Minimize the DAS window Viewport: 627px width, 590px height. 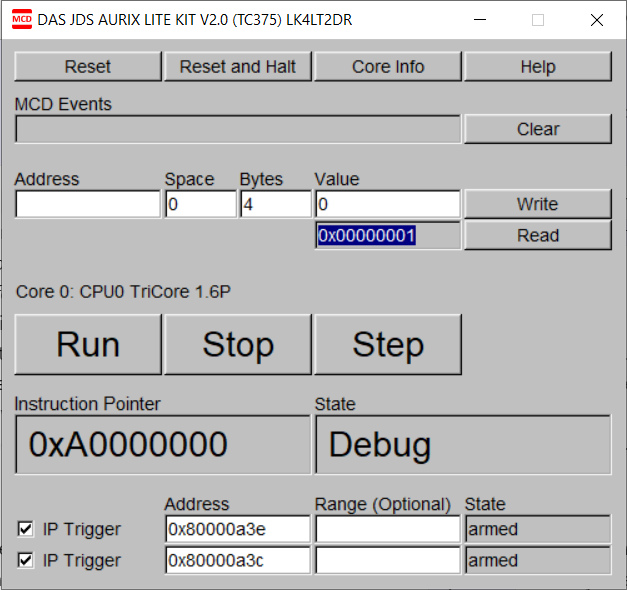(480, 20)
